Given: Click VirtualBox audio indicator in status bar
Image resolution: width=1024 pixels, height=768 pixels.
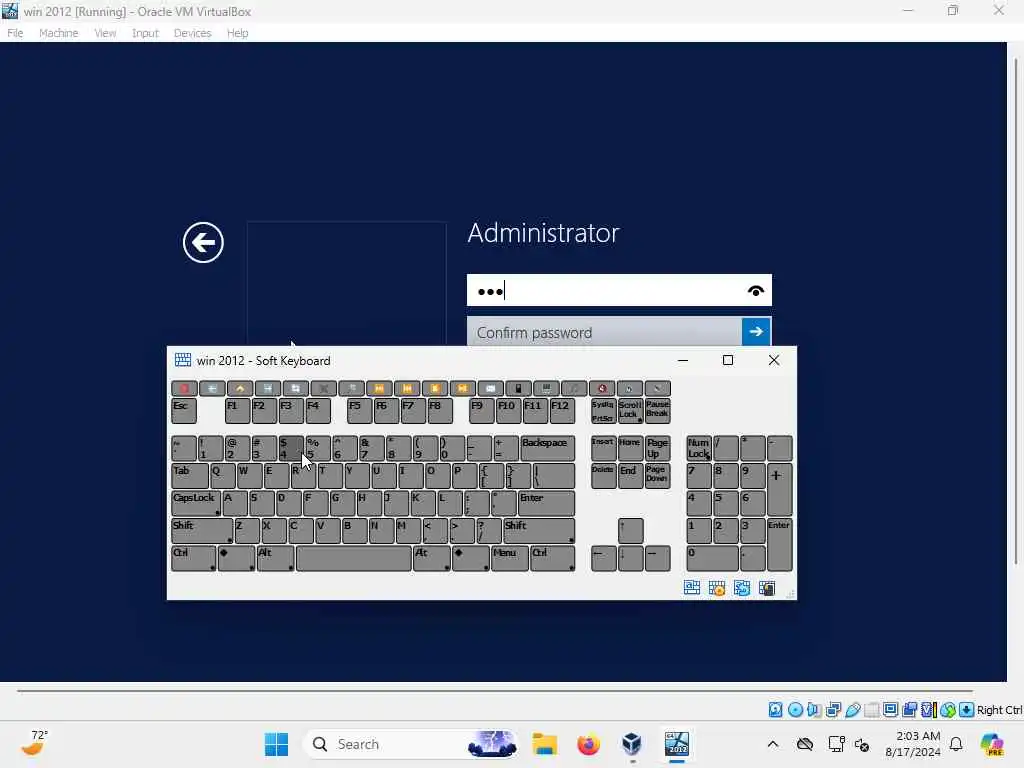Looking at the screenshot, I should click(814, 709).
